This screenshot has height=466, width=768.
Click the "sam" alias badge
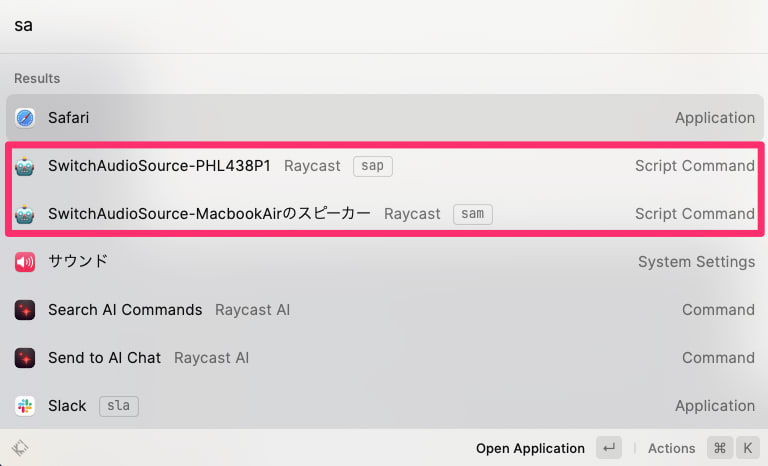pos(473,214)
